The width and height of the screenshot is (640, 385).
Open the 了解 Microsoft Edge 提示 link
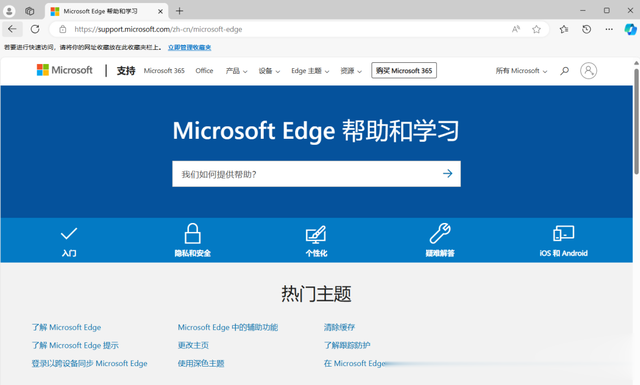pos(75,345)
